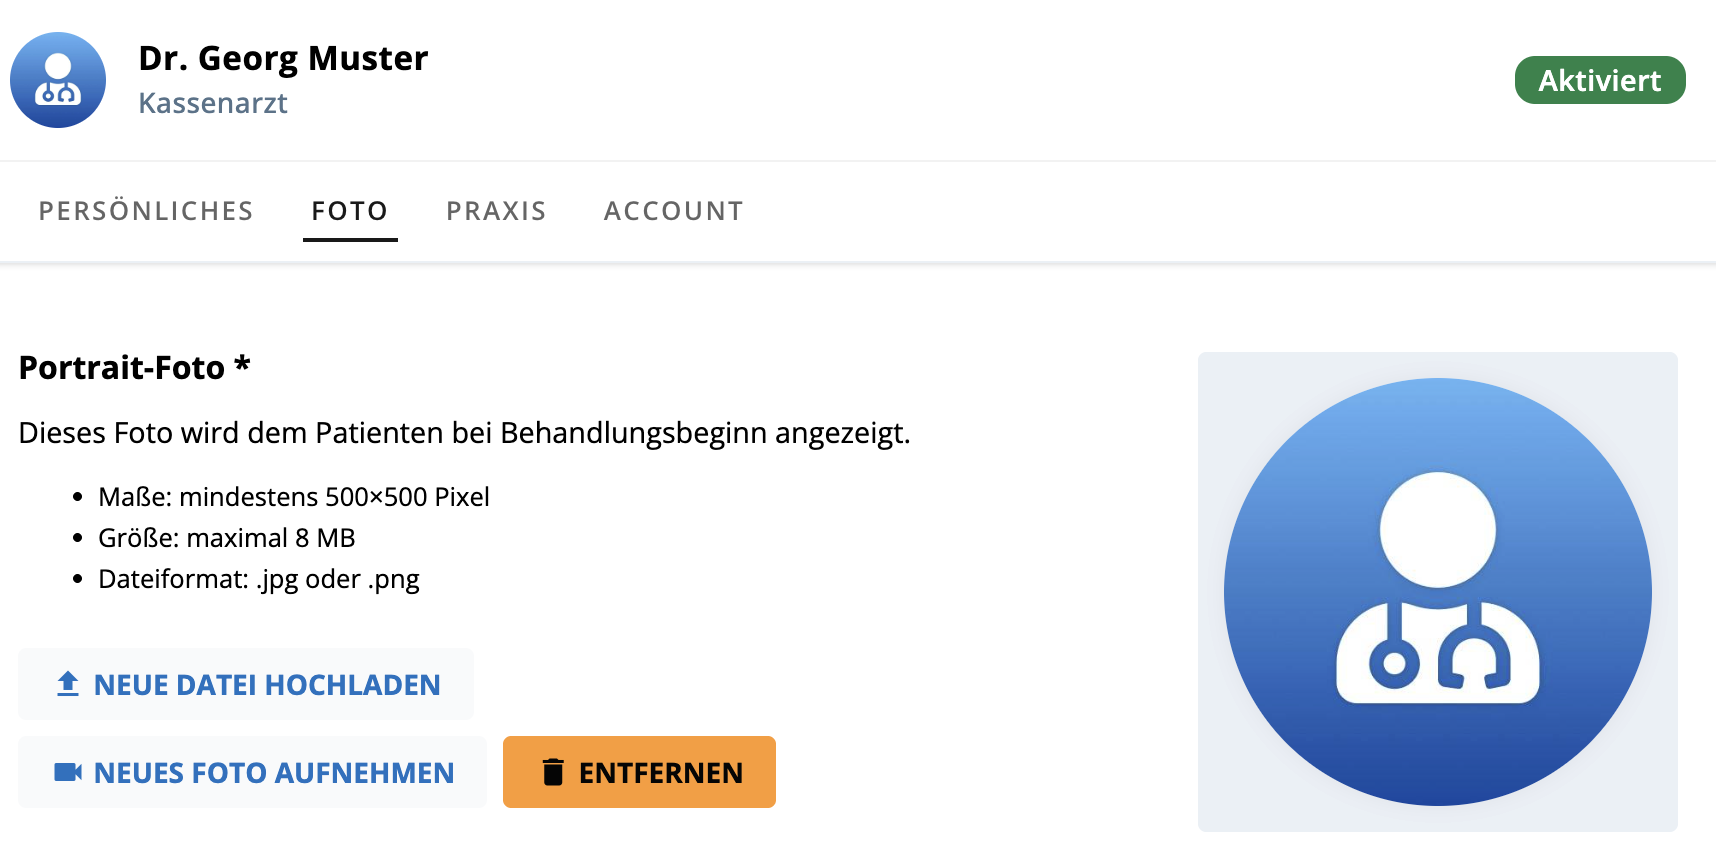Open the Kassenarzt link below the doctor's name
The image size is (1716, 856).
213,103
